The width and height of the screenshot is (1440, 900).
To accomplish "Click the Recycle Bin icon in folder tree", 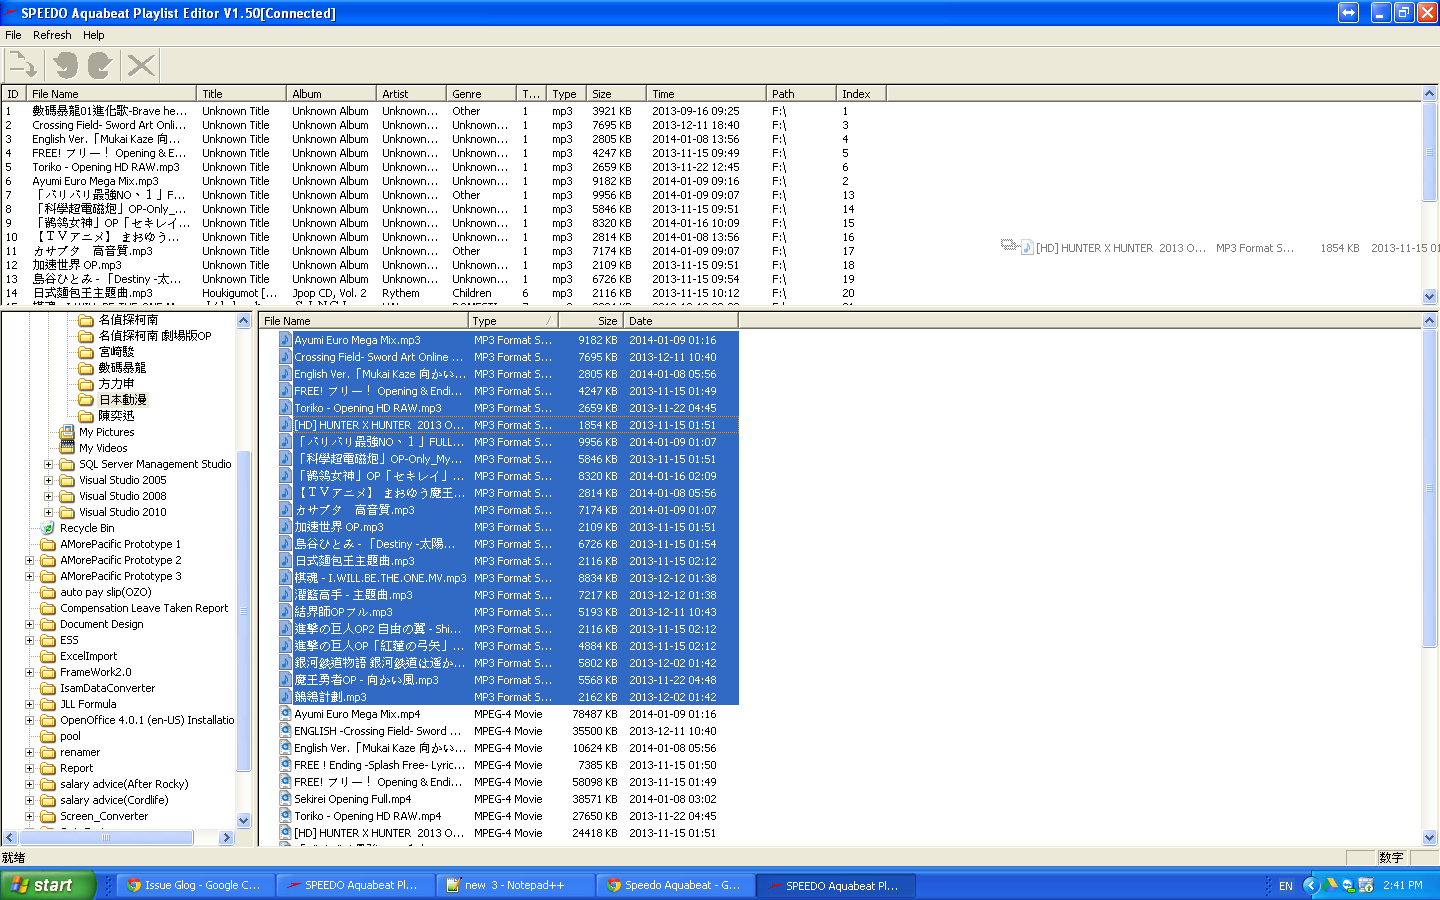I will pos(47,528).
